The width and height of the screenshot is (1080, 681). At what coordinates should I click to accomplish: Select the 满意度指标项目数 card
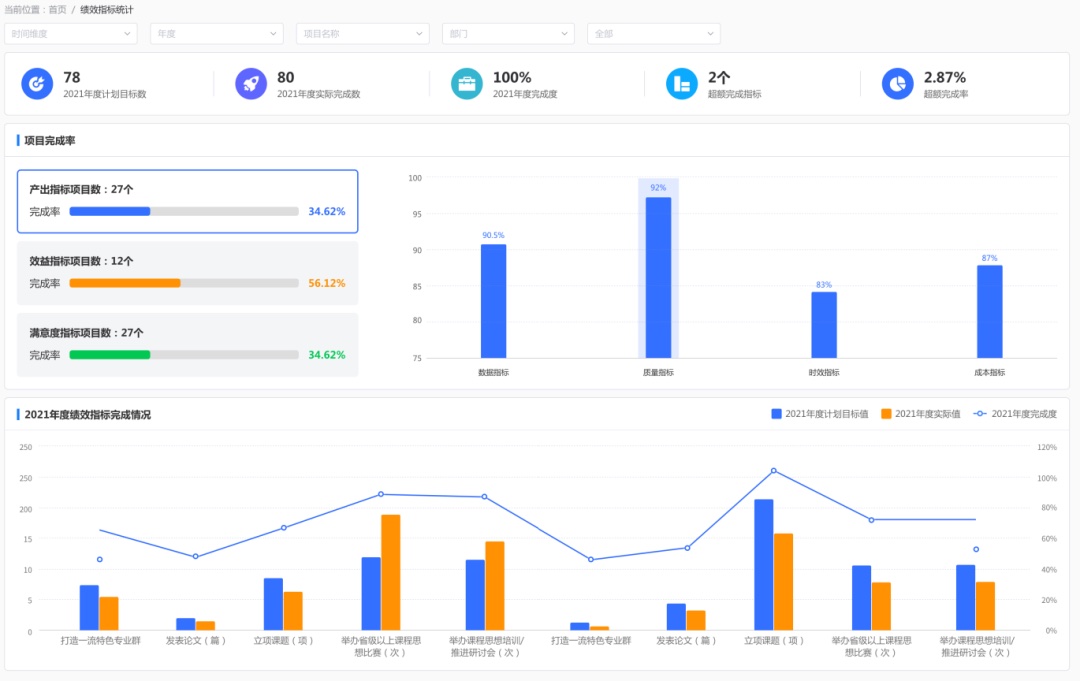[x=187, y=345]
